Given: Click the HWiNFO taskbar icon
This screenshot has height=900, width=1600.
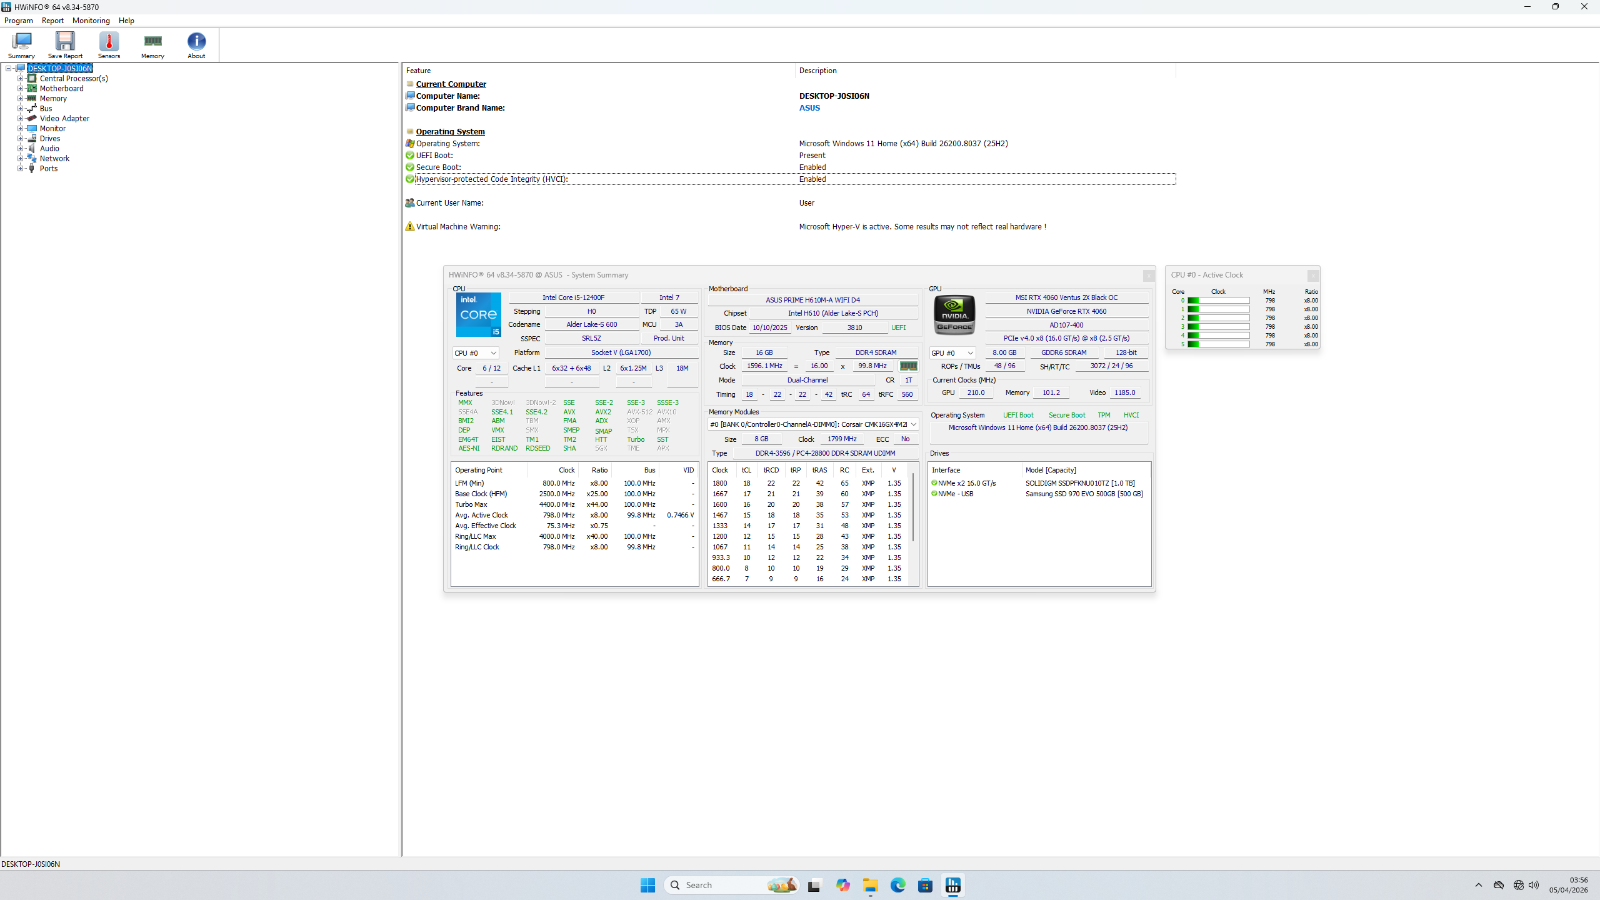Looking at the screenshot, I should click(953, 885).
